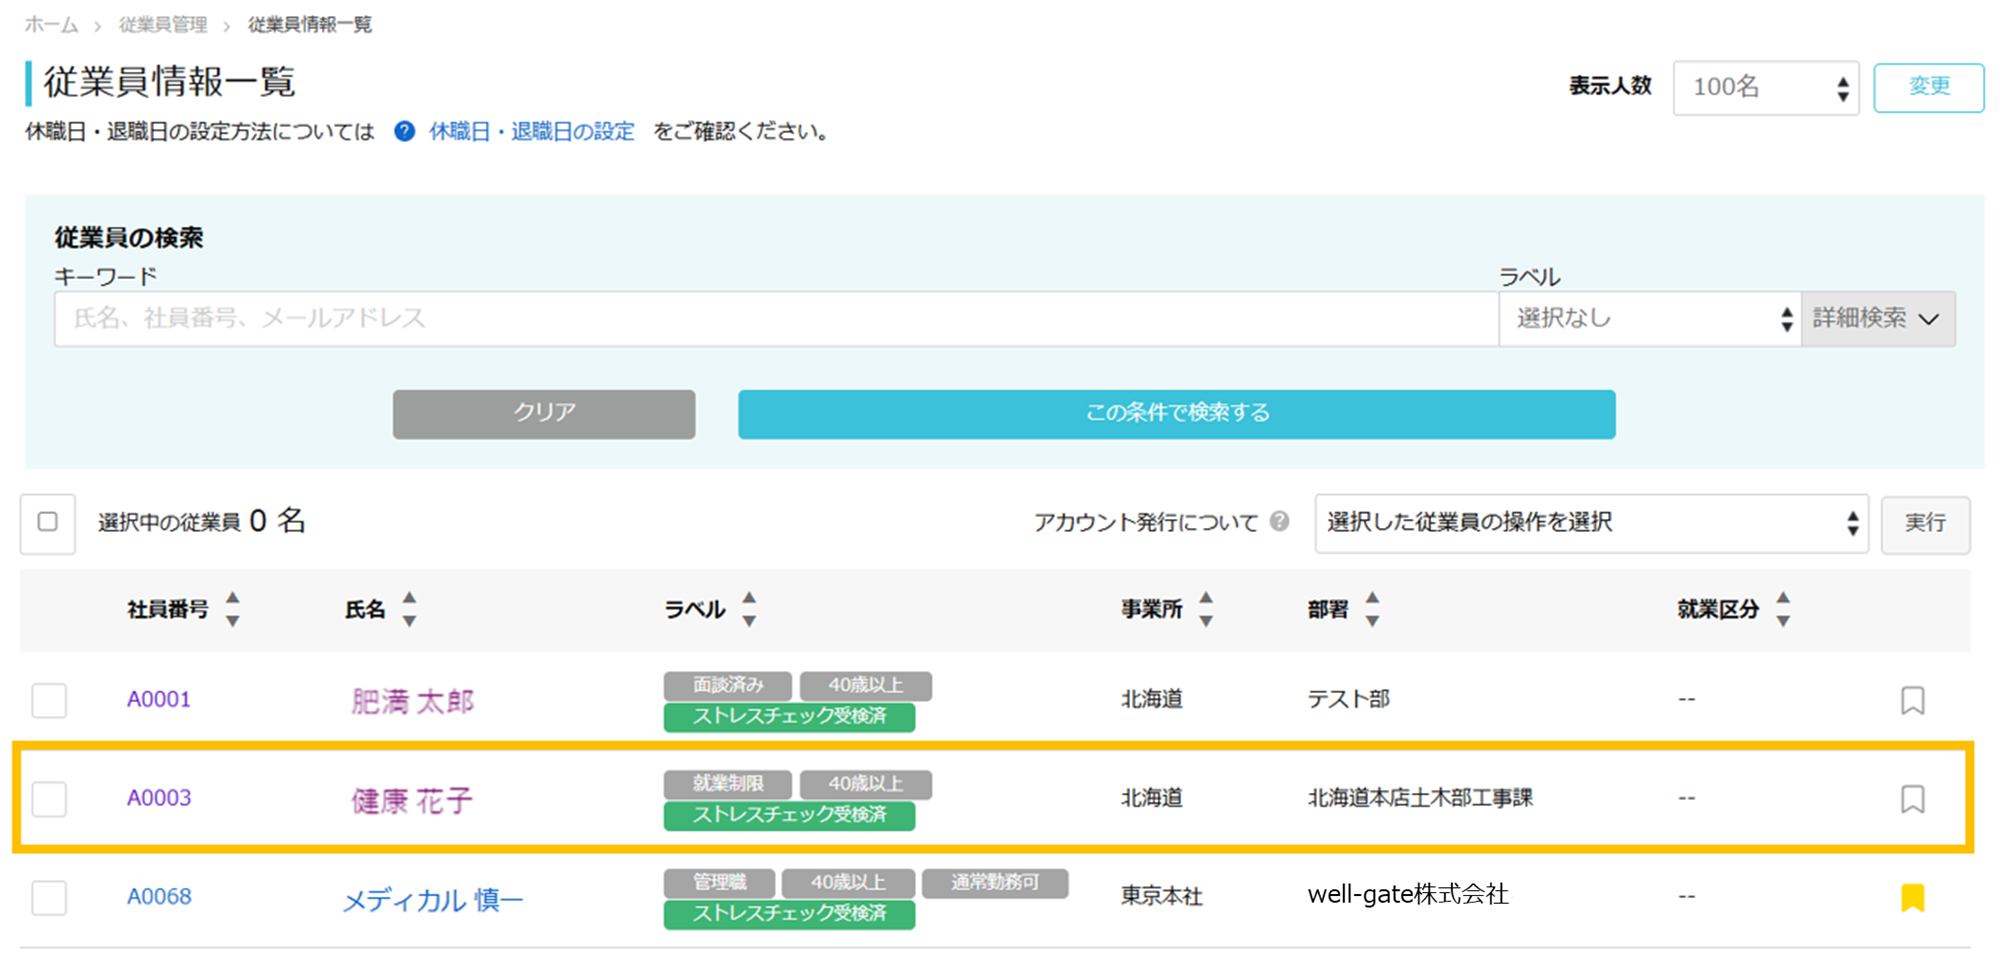
Task: Open the 表示人数 100名 dropdown
Action: pyautogui.click(x=1766, y=88)
